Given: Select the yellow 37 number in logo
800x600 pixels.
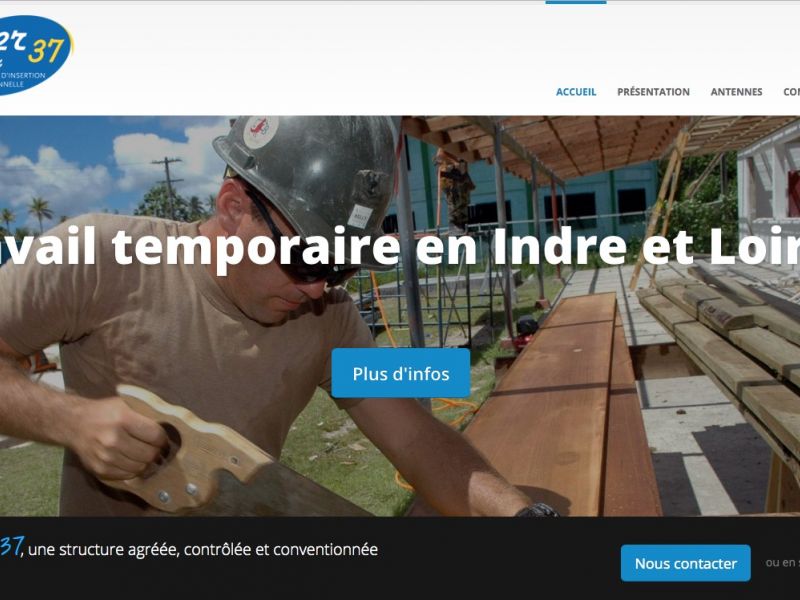Looking at the screenshot, I should pos(46,51).
